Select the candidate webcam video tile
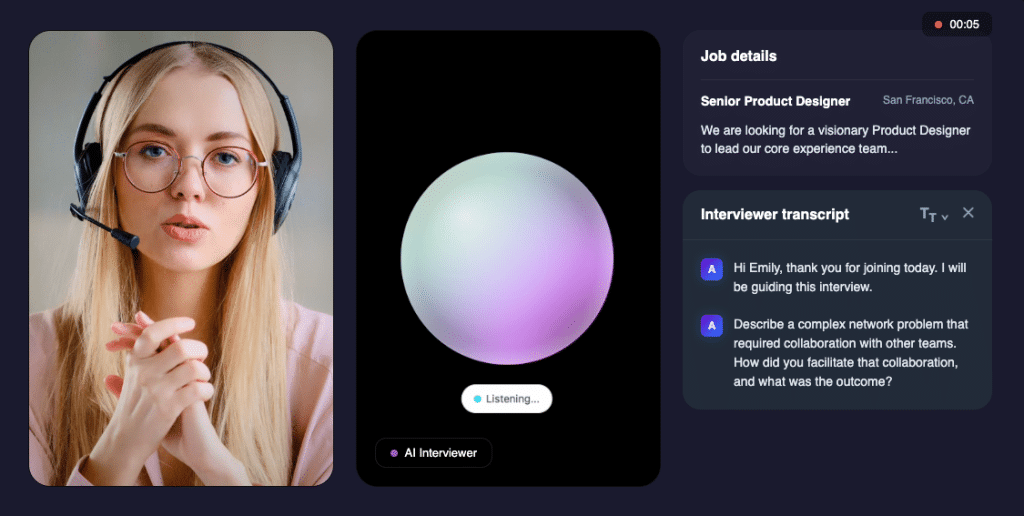 pyautogui.click(x=181, y=258)
